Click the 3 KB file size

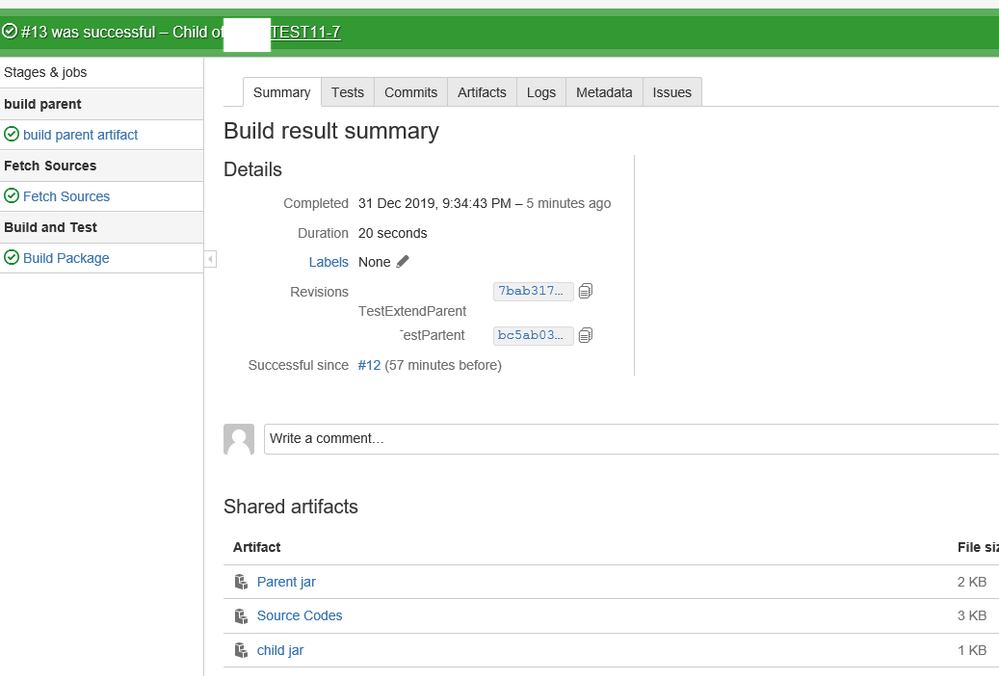click(972, 615)
